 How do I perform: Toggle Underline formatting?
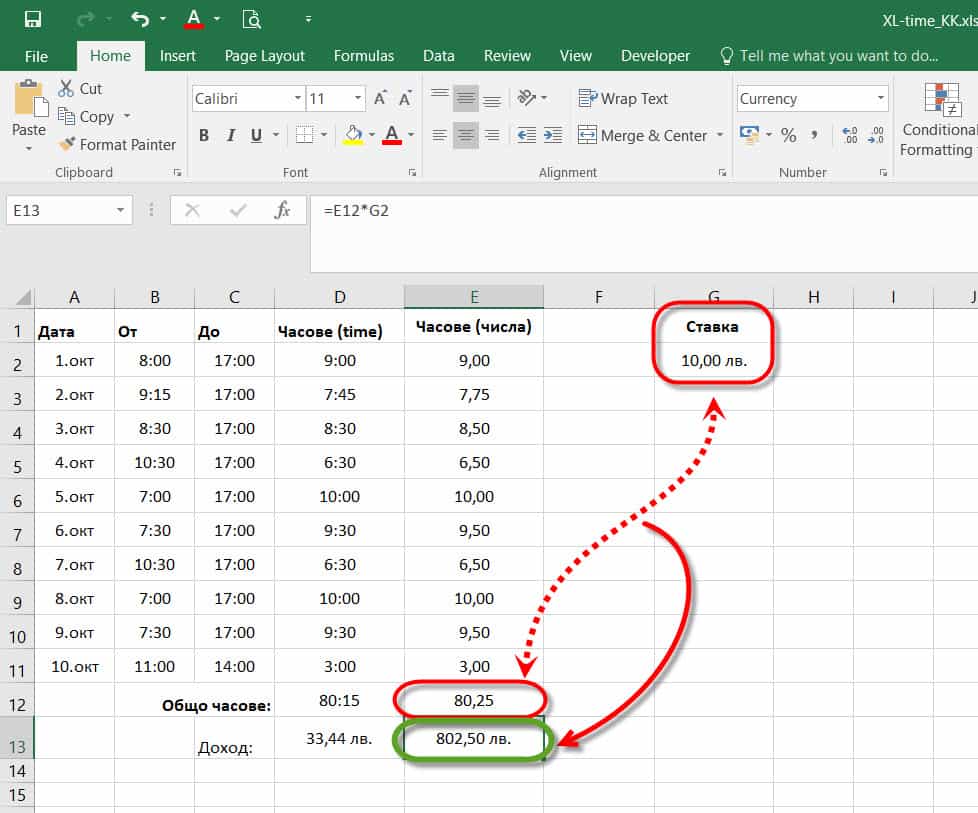click(256, 135)
